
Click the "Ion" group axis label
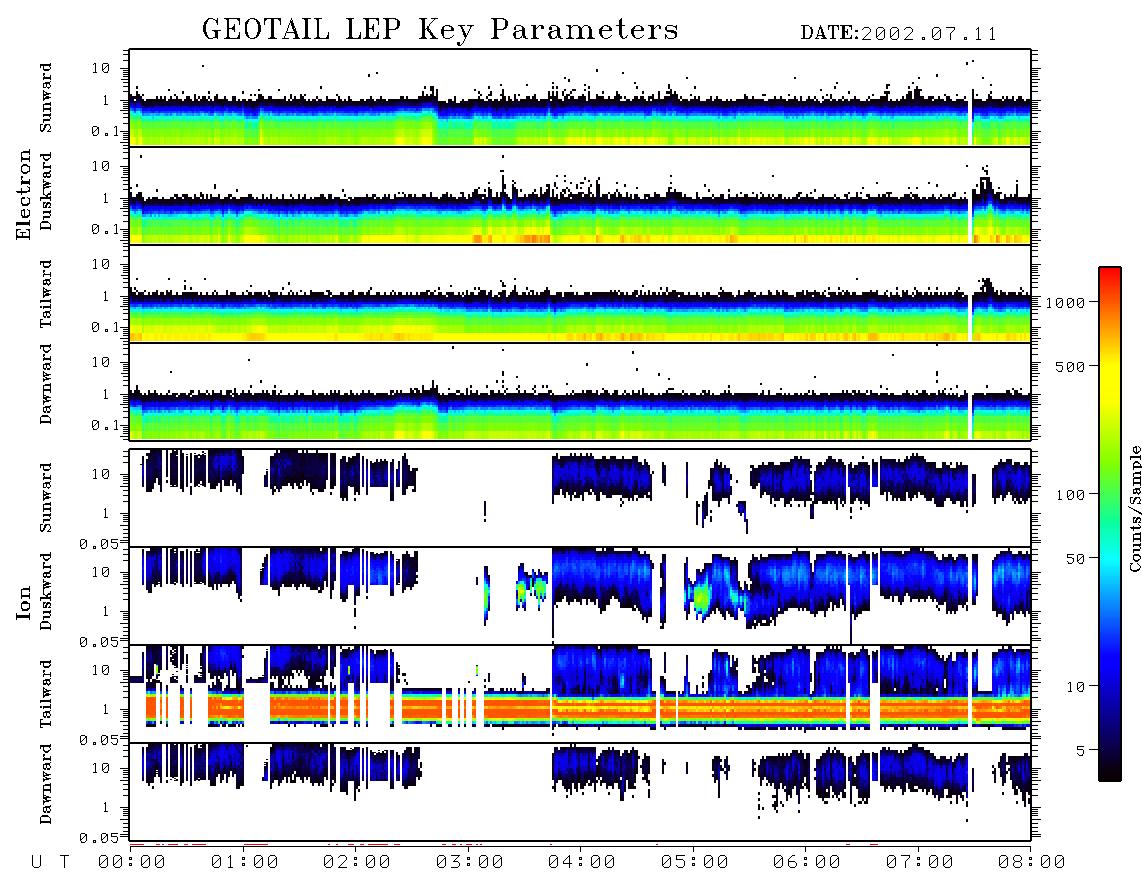(x=24, y=602)
